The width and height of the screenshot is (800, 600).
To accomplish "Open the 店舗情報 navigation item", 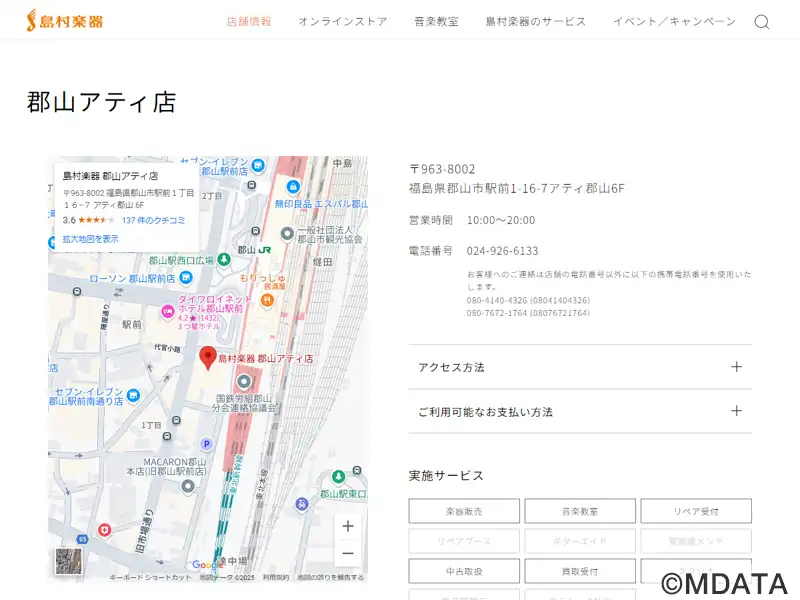I will [x=249, y=21].
